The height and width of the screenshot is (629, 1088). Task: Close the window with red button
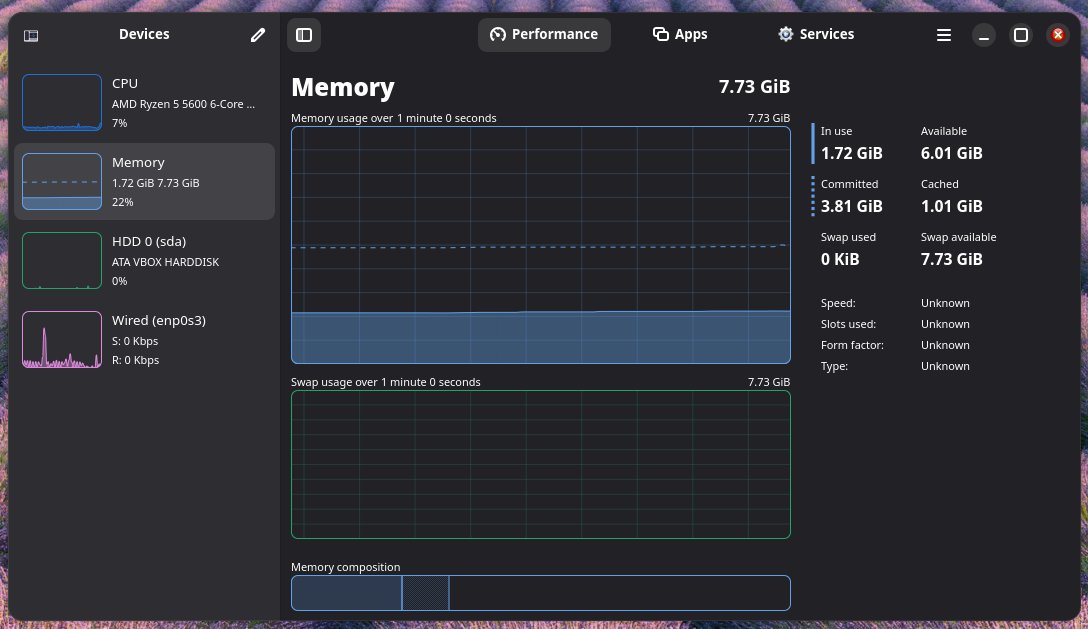point(1057,35)
